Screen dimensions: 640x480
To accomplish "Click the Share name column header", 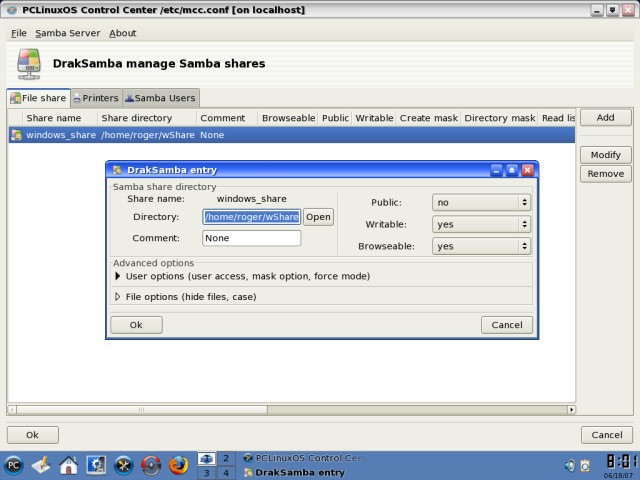I will (x=60, y=118).
